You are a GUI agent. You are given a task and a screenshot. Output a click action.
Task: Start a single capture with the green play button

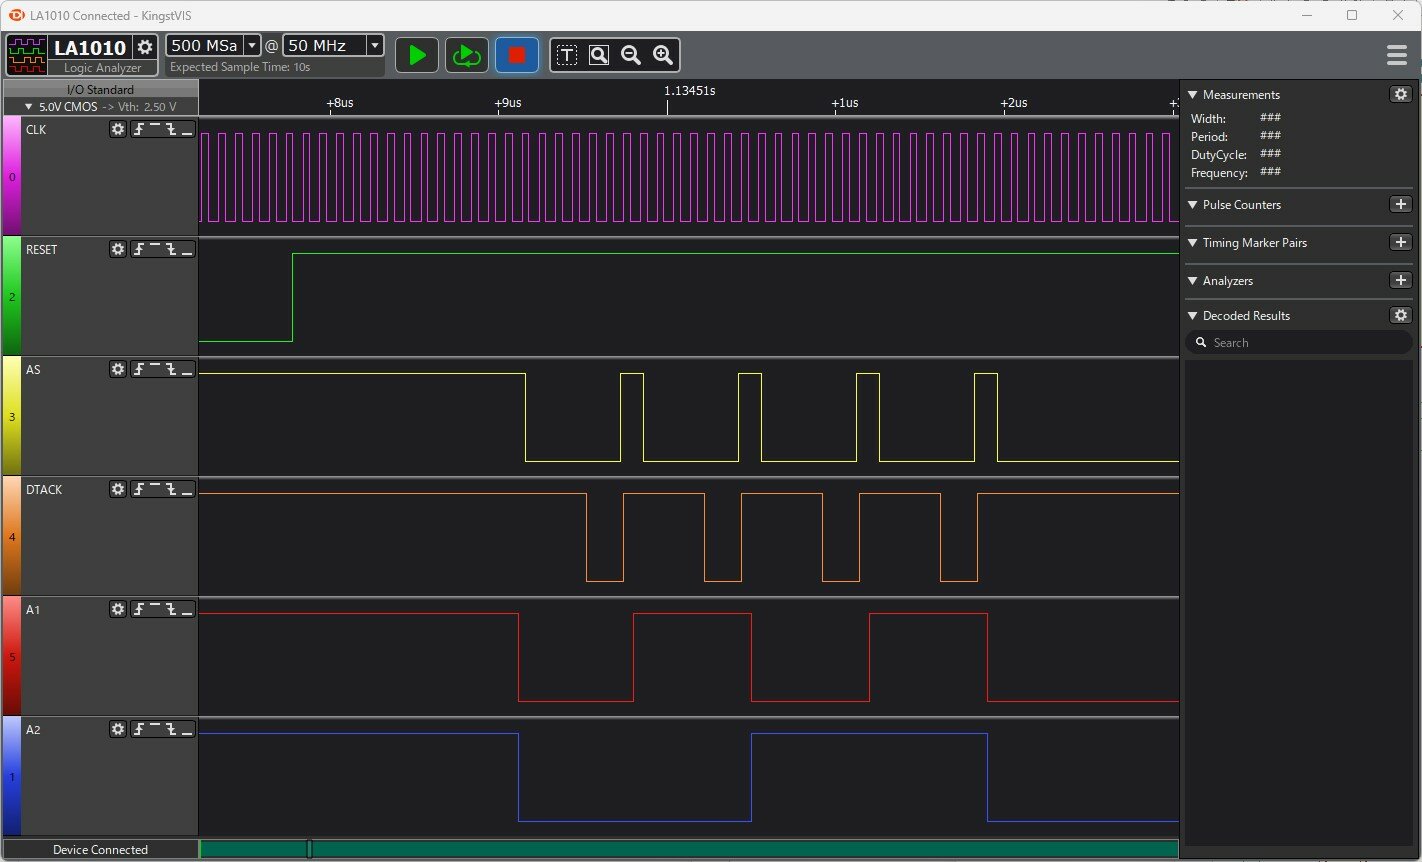[417, 55]
